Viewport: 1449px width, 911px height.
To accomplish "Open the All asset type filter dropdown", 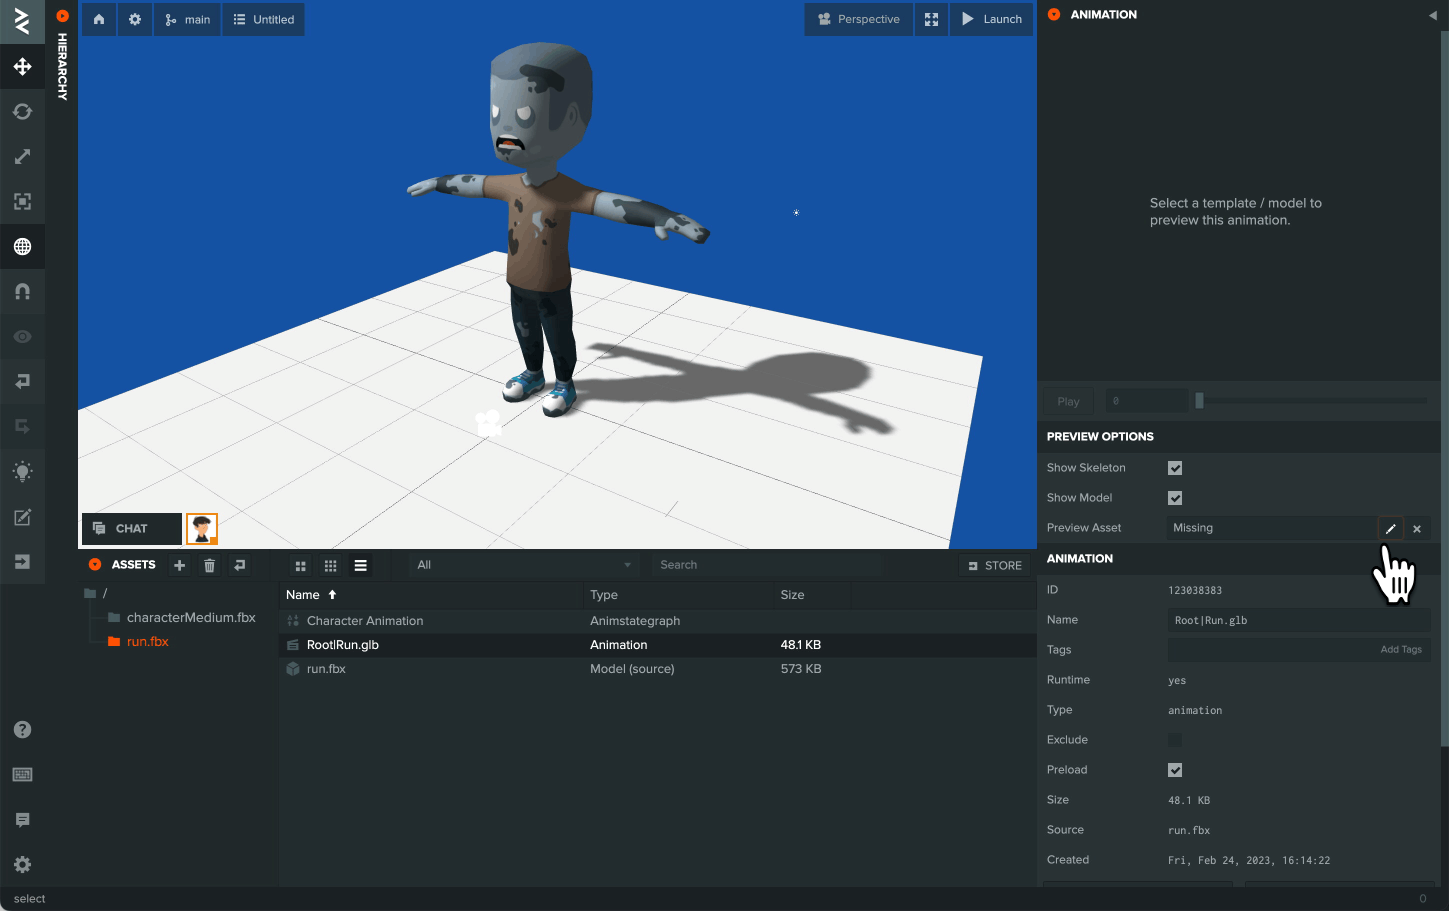I will 524,565.
